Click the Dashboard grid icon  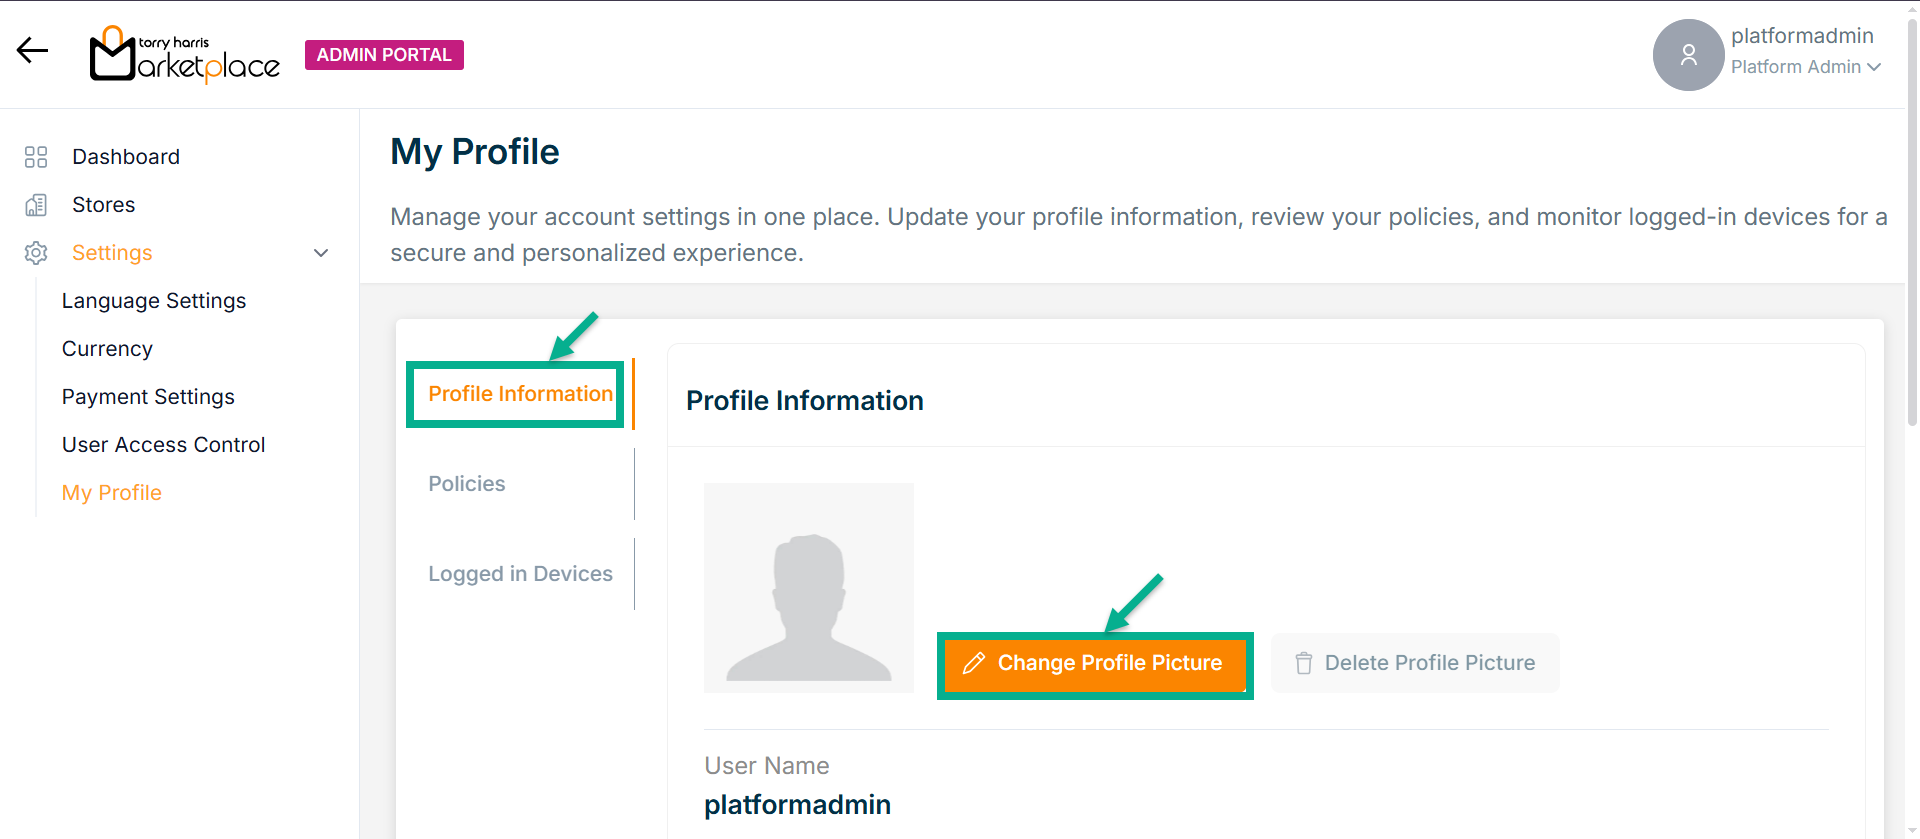[x=36, y=157]
